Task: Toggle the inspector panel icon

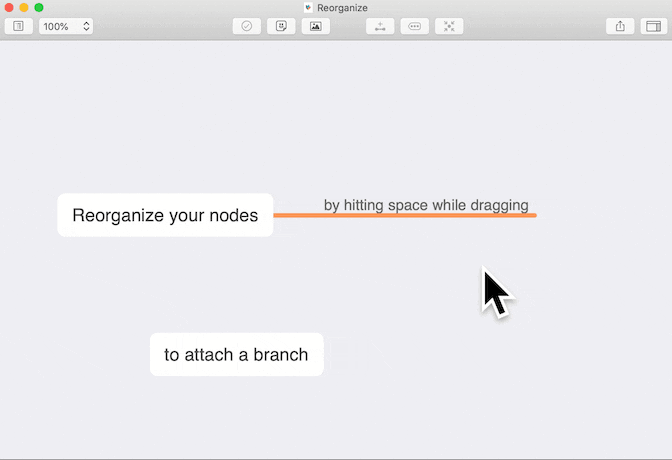Action: [654, 26]
